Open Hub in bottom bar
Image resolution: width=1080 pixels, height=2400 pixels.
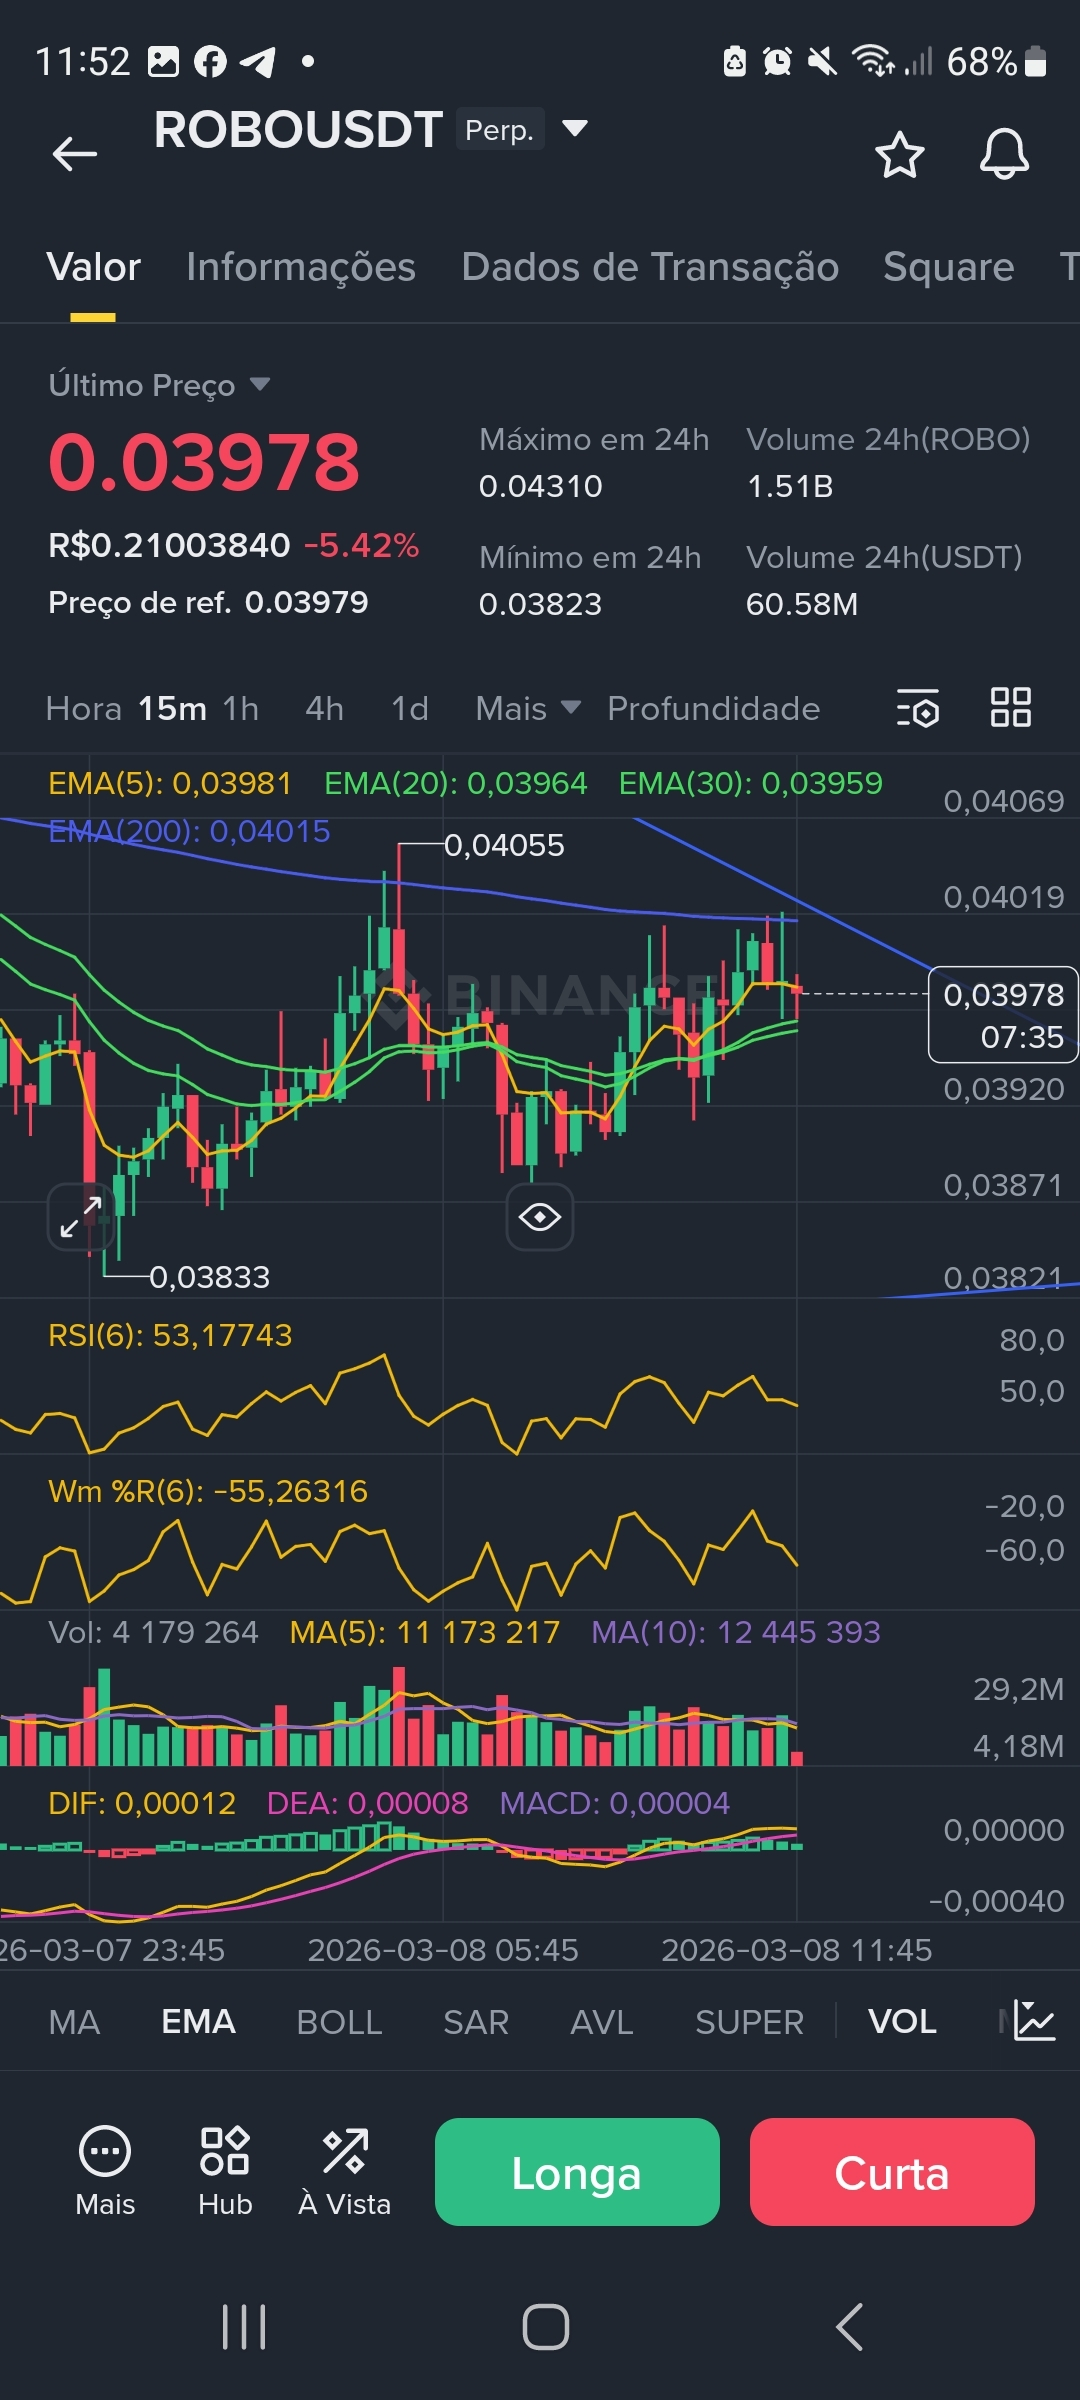(225, 2171)
